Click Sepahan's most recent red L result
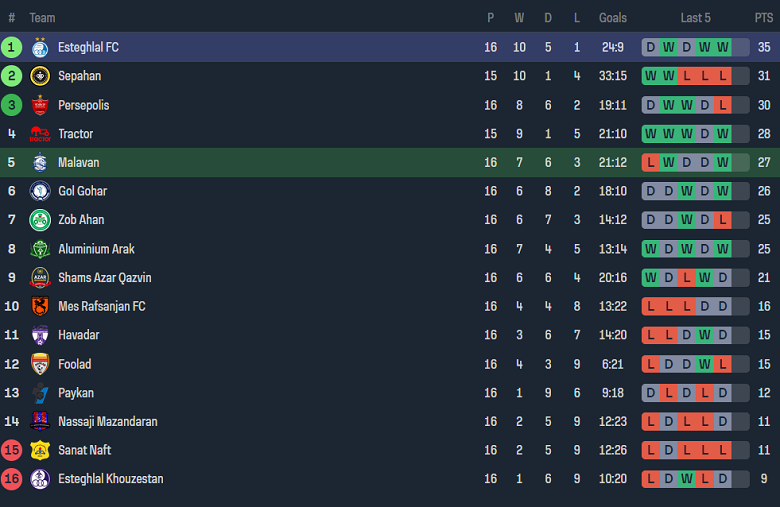 (723, 76)
